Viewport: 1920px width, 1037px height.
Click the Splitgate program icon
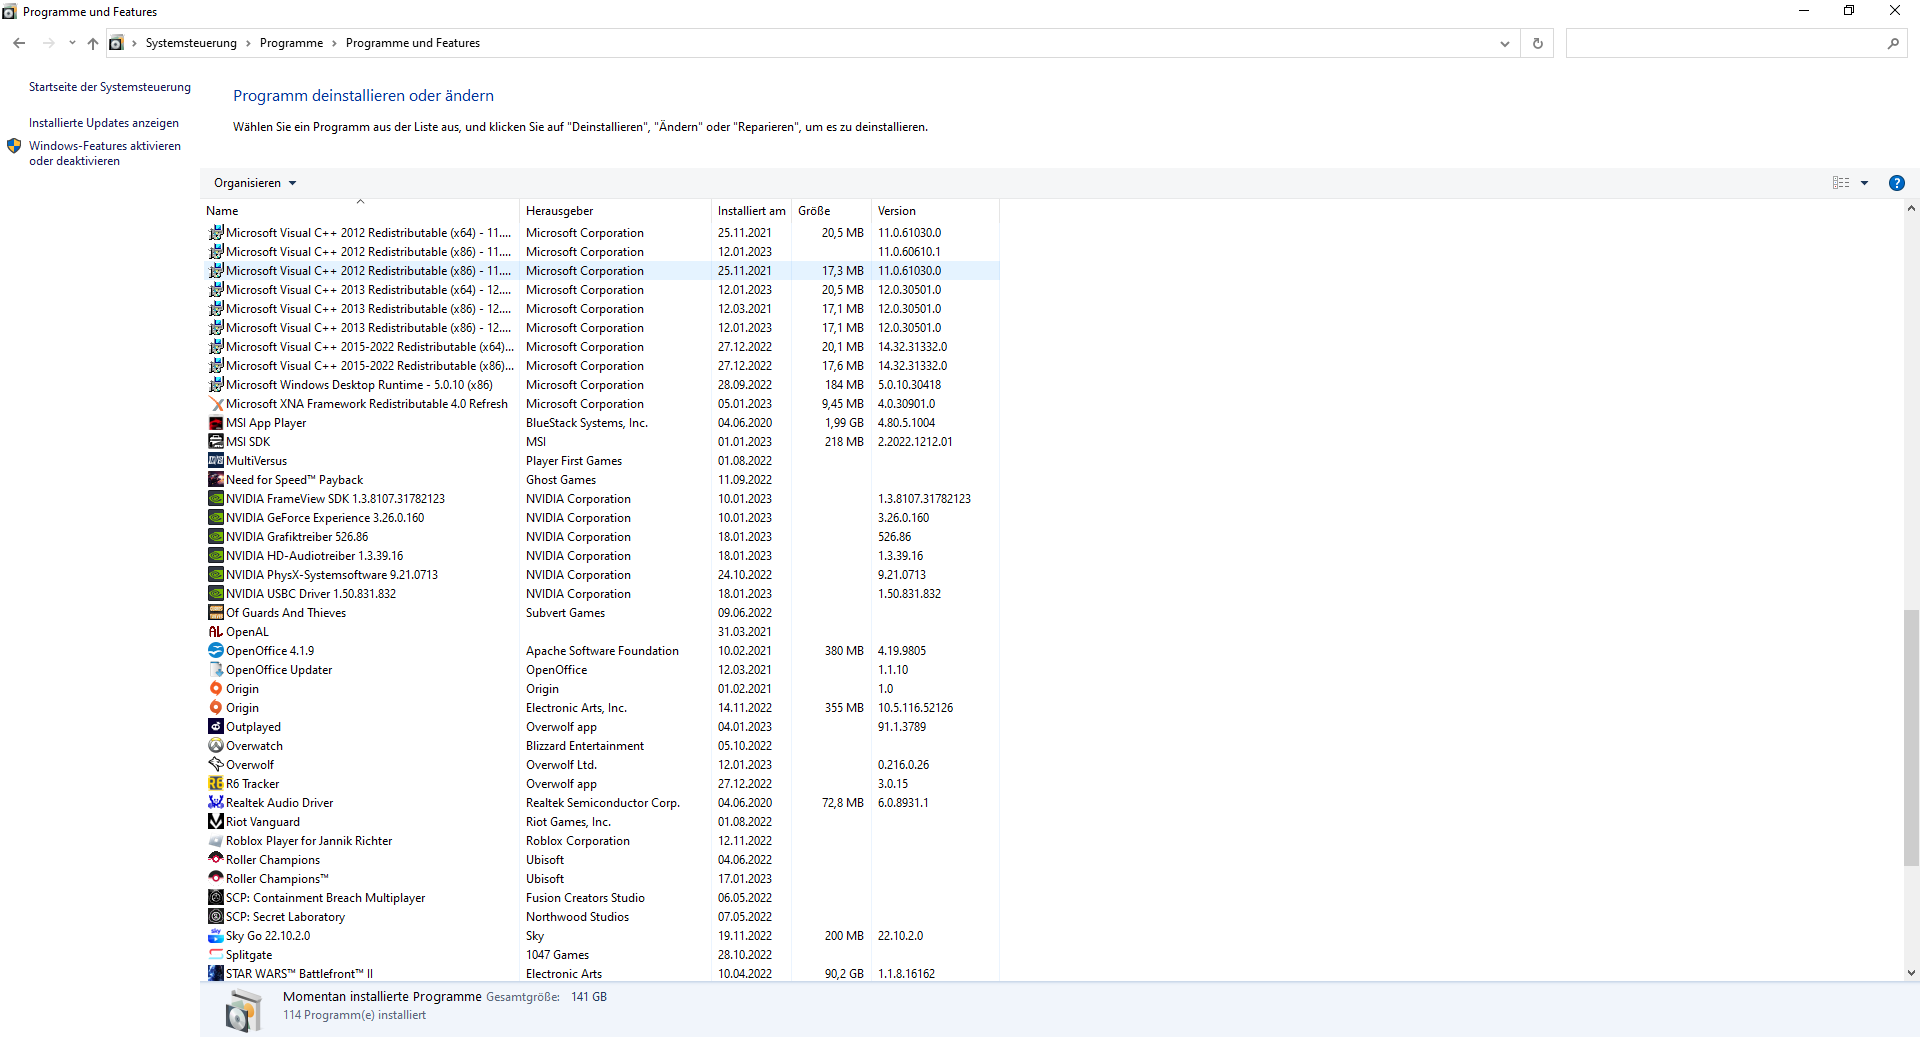click(x=215, y=955)
